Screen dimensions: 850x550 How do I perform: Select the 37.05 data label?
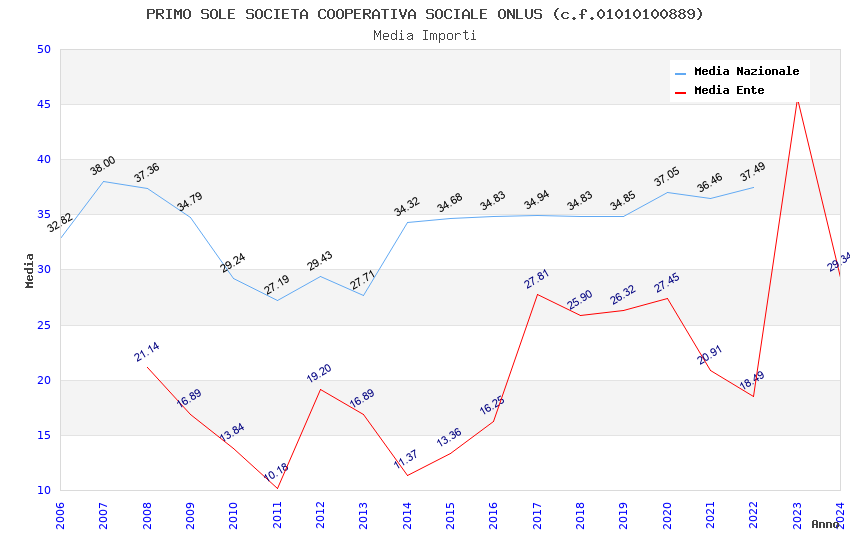(666, 177)
